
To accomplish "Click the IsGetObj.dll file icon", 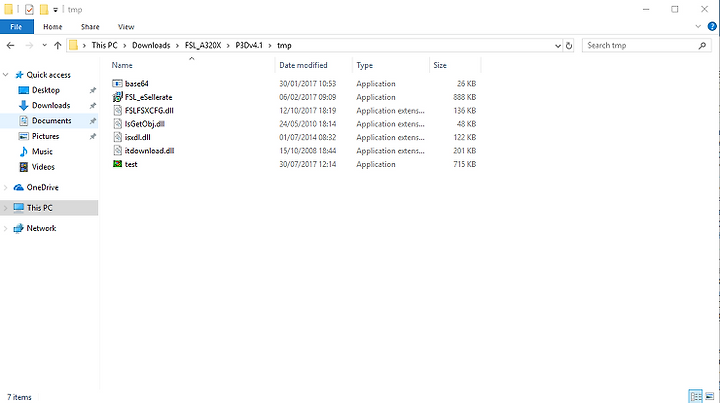I will click(x=118, y=123).
